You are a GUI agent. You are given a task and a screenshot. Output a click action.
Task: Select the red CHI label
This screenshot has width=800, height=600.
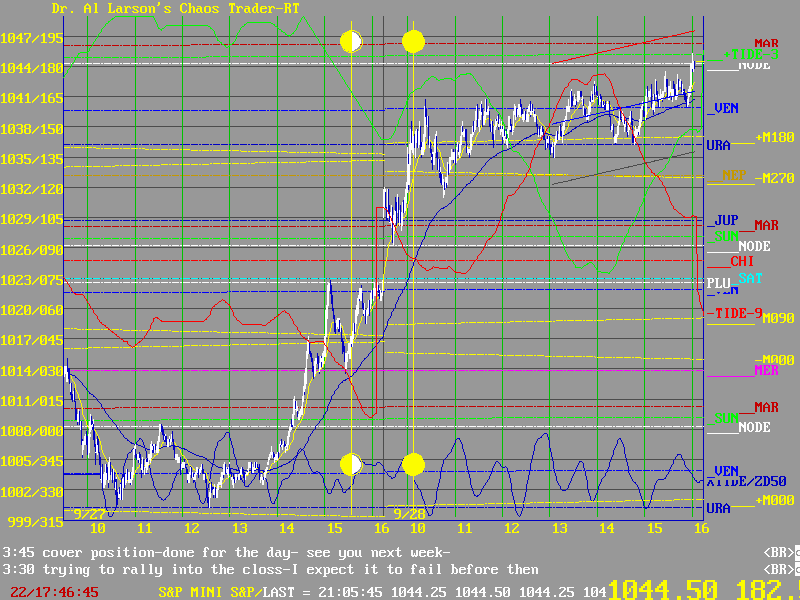(x=742, y=260)
